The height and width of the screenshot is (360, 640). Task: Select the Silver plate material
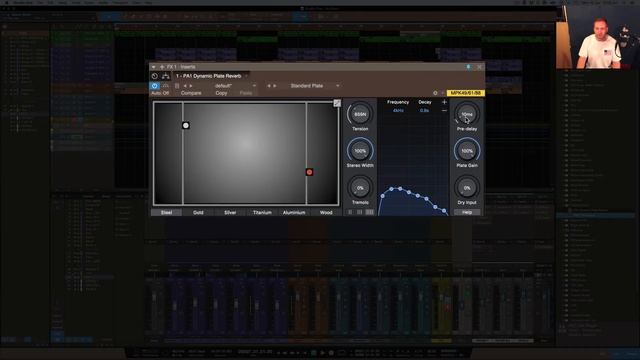click(230, 212)
